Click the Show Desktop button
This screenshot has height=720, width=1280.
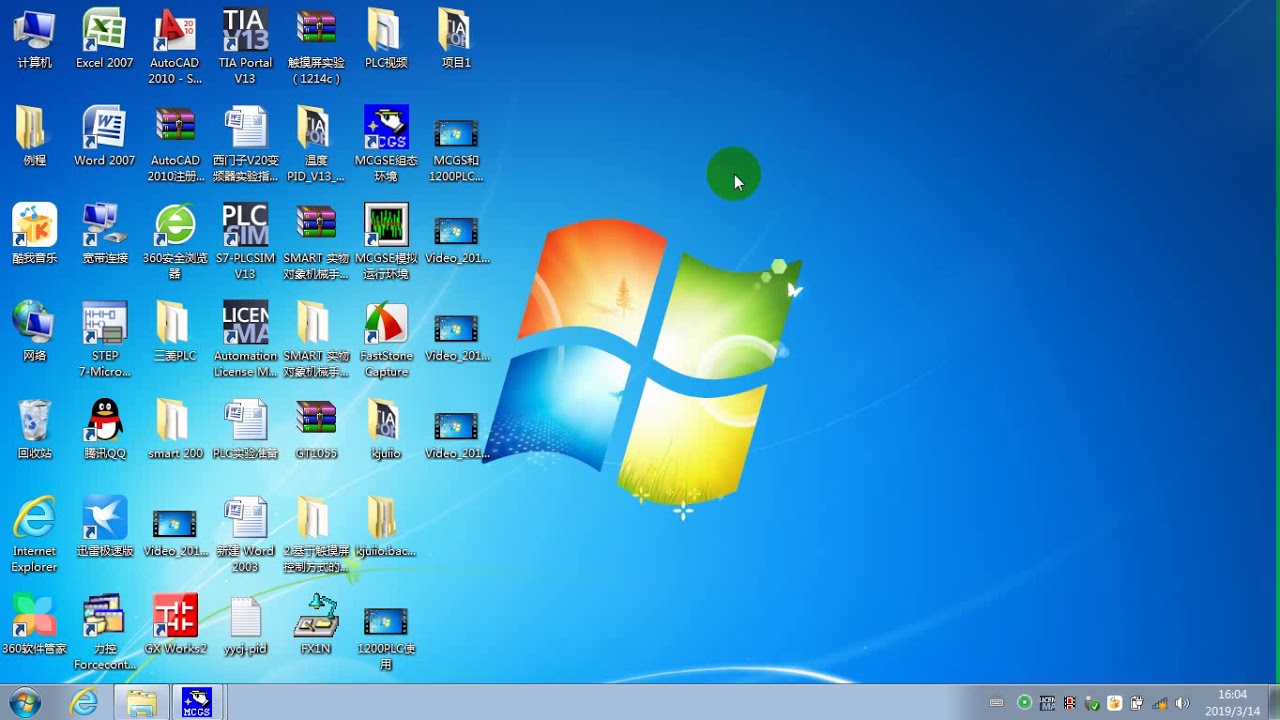coord(1272,703)
